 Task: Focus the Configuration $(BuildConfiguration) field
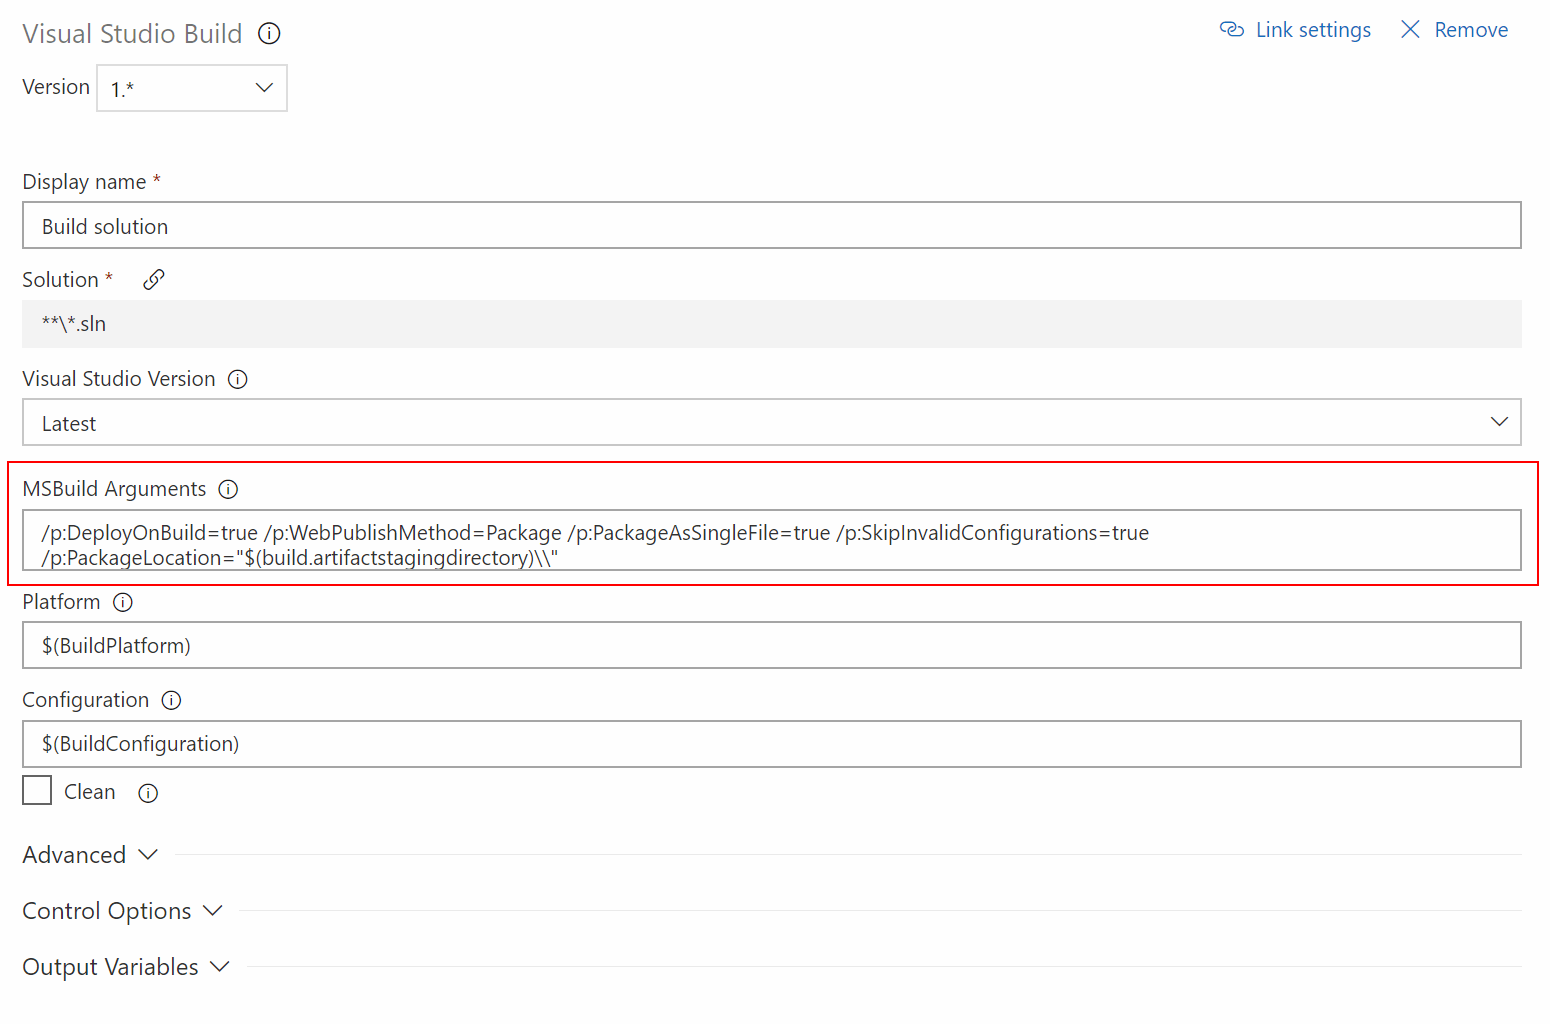pyautogui.click(x=772, y=744)
